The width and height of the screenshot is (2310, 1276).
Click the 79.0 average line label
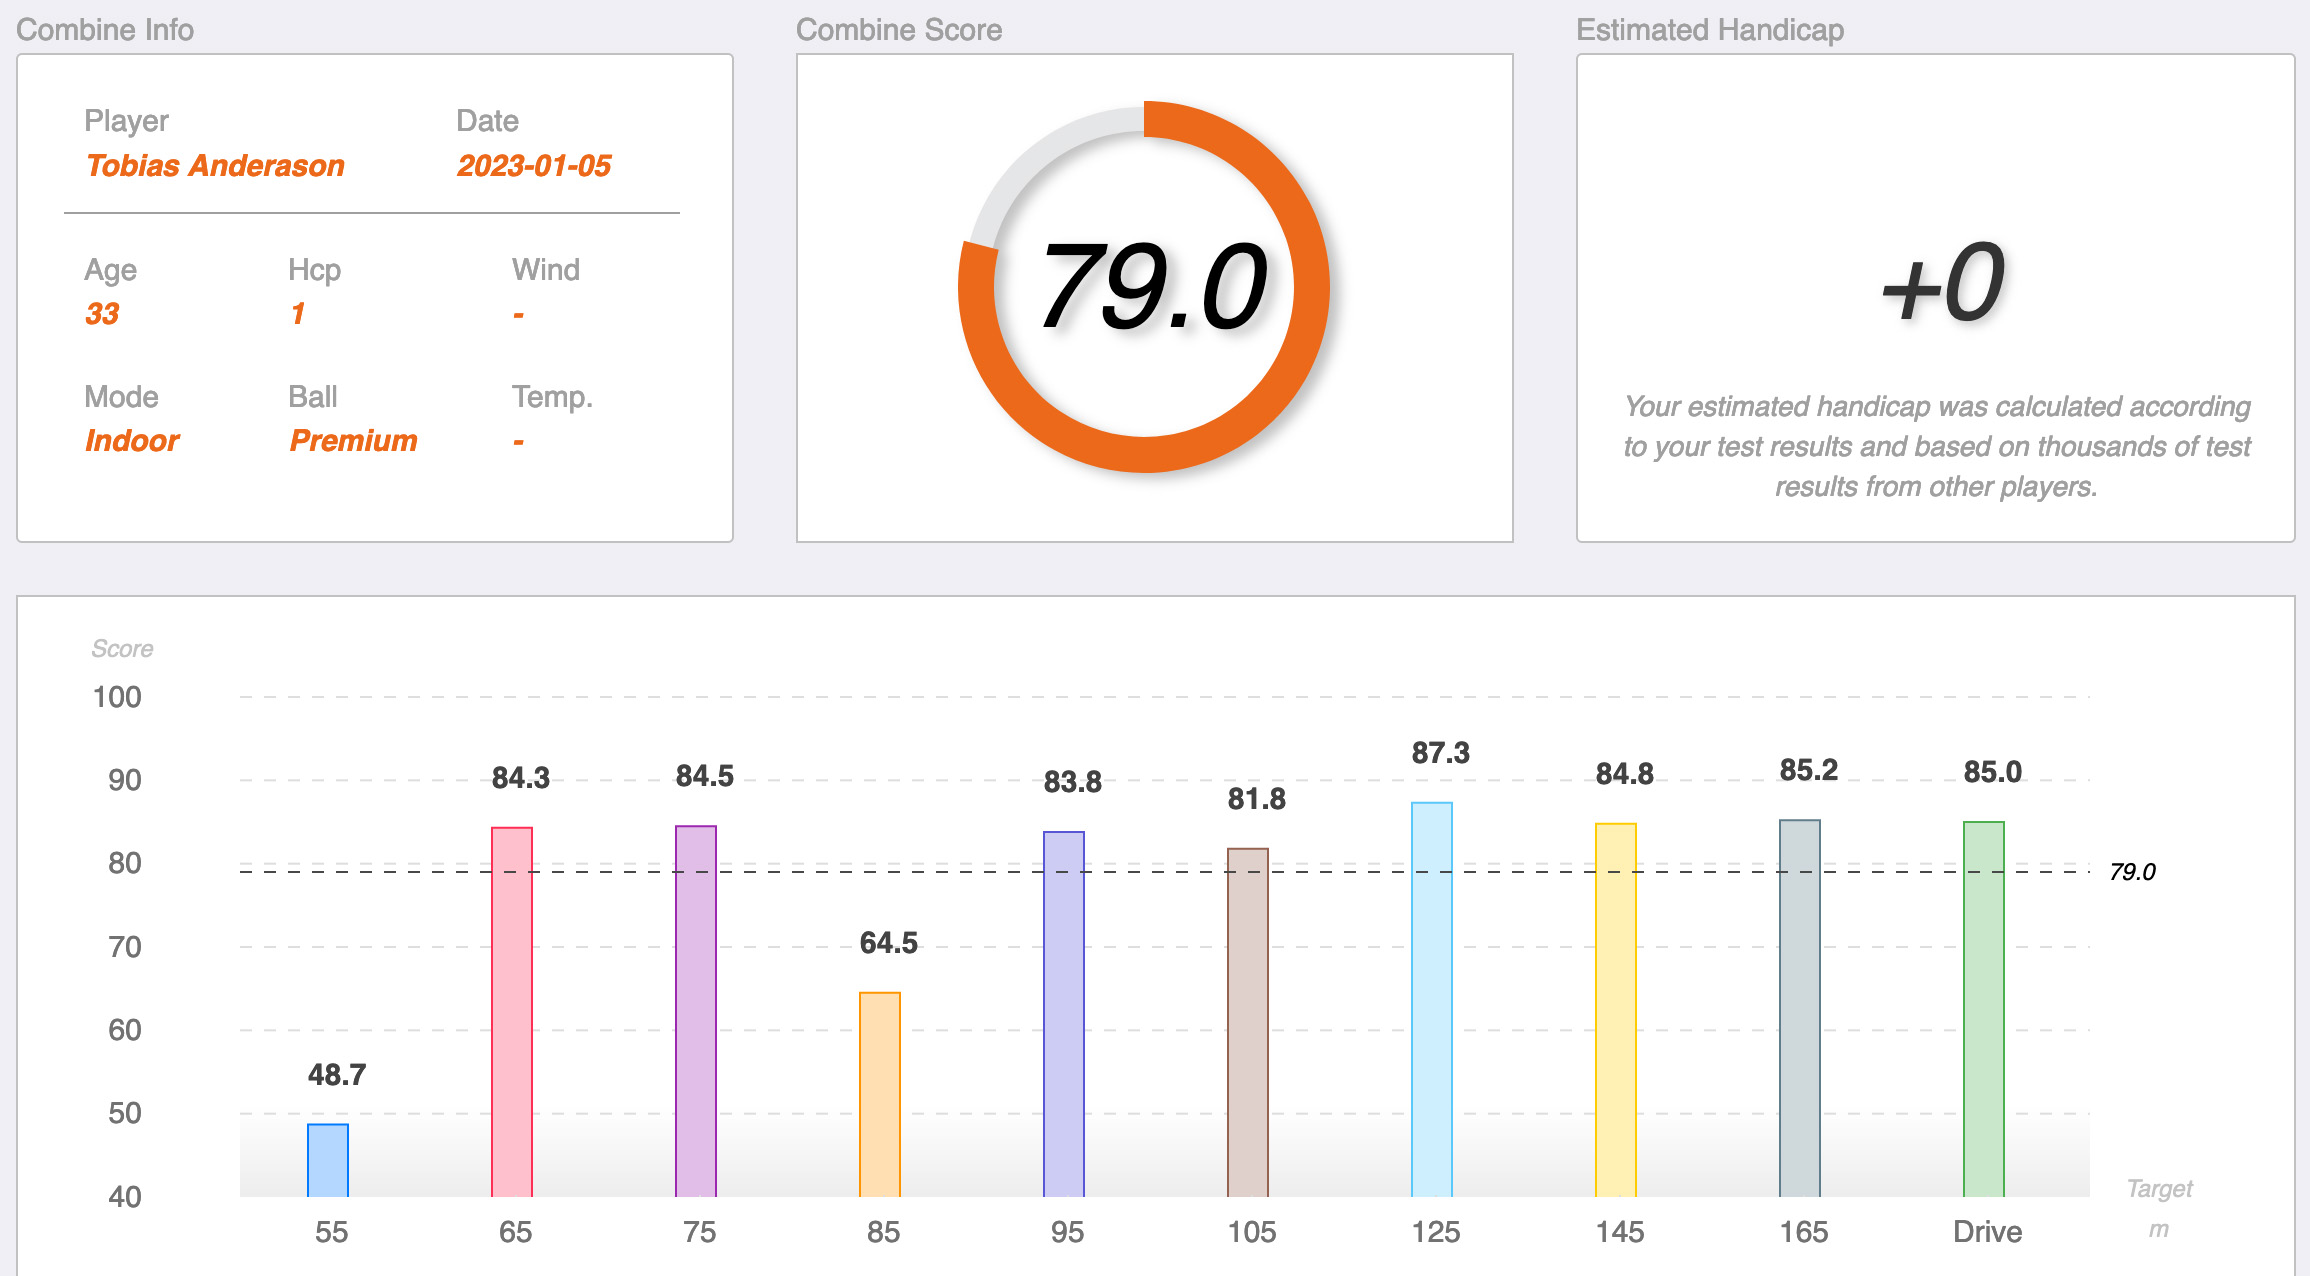(2132, 872)
